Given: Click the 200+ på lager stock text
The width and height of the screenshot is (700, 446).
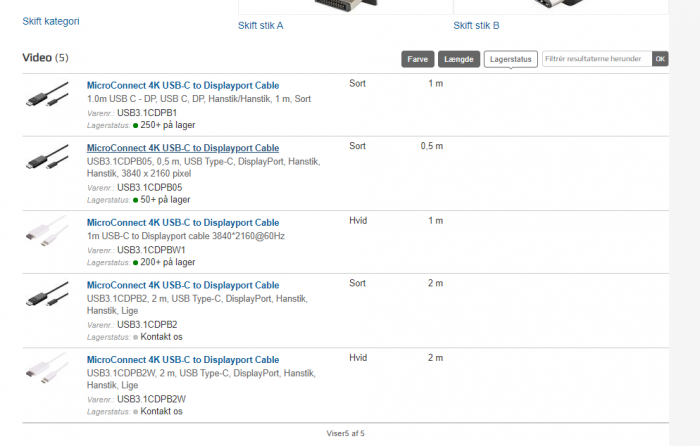Looking at the screenshot, I should [x=168, y=262].
